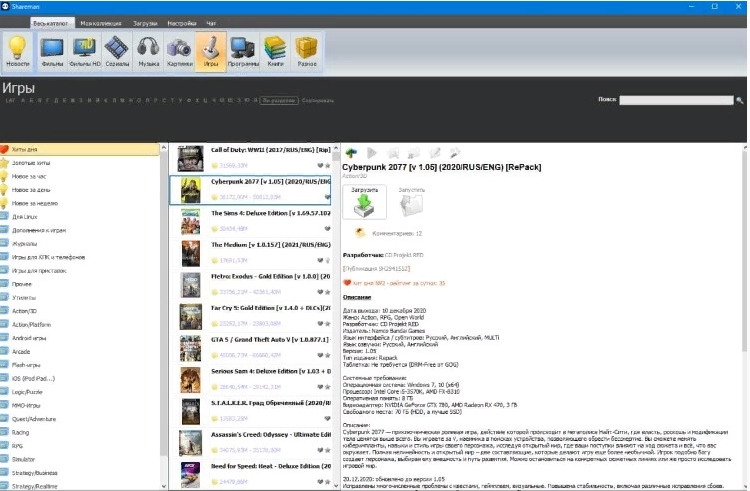Click into the Поиск search field
Screen dimensions: 750x491
click(676, 100)
